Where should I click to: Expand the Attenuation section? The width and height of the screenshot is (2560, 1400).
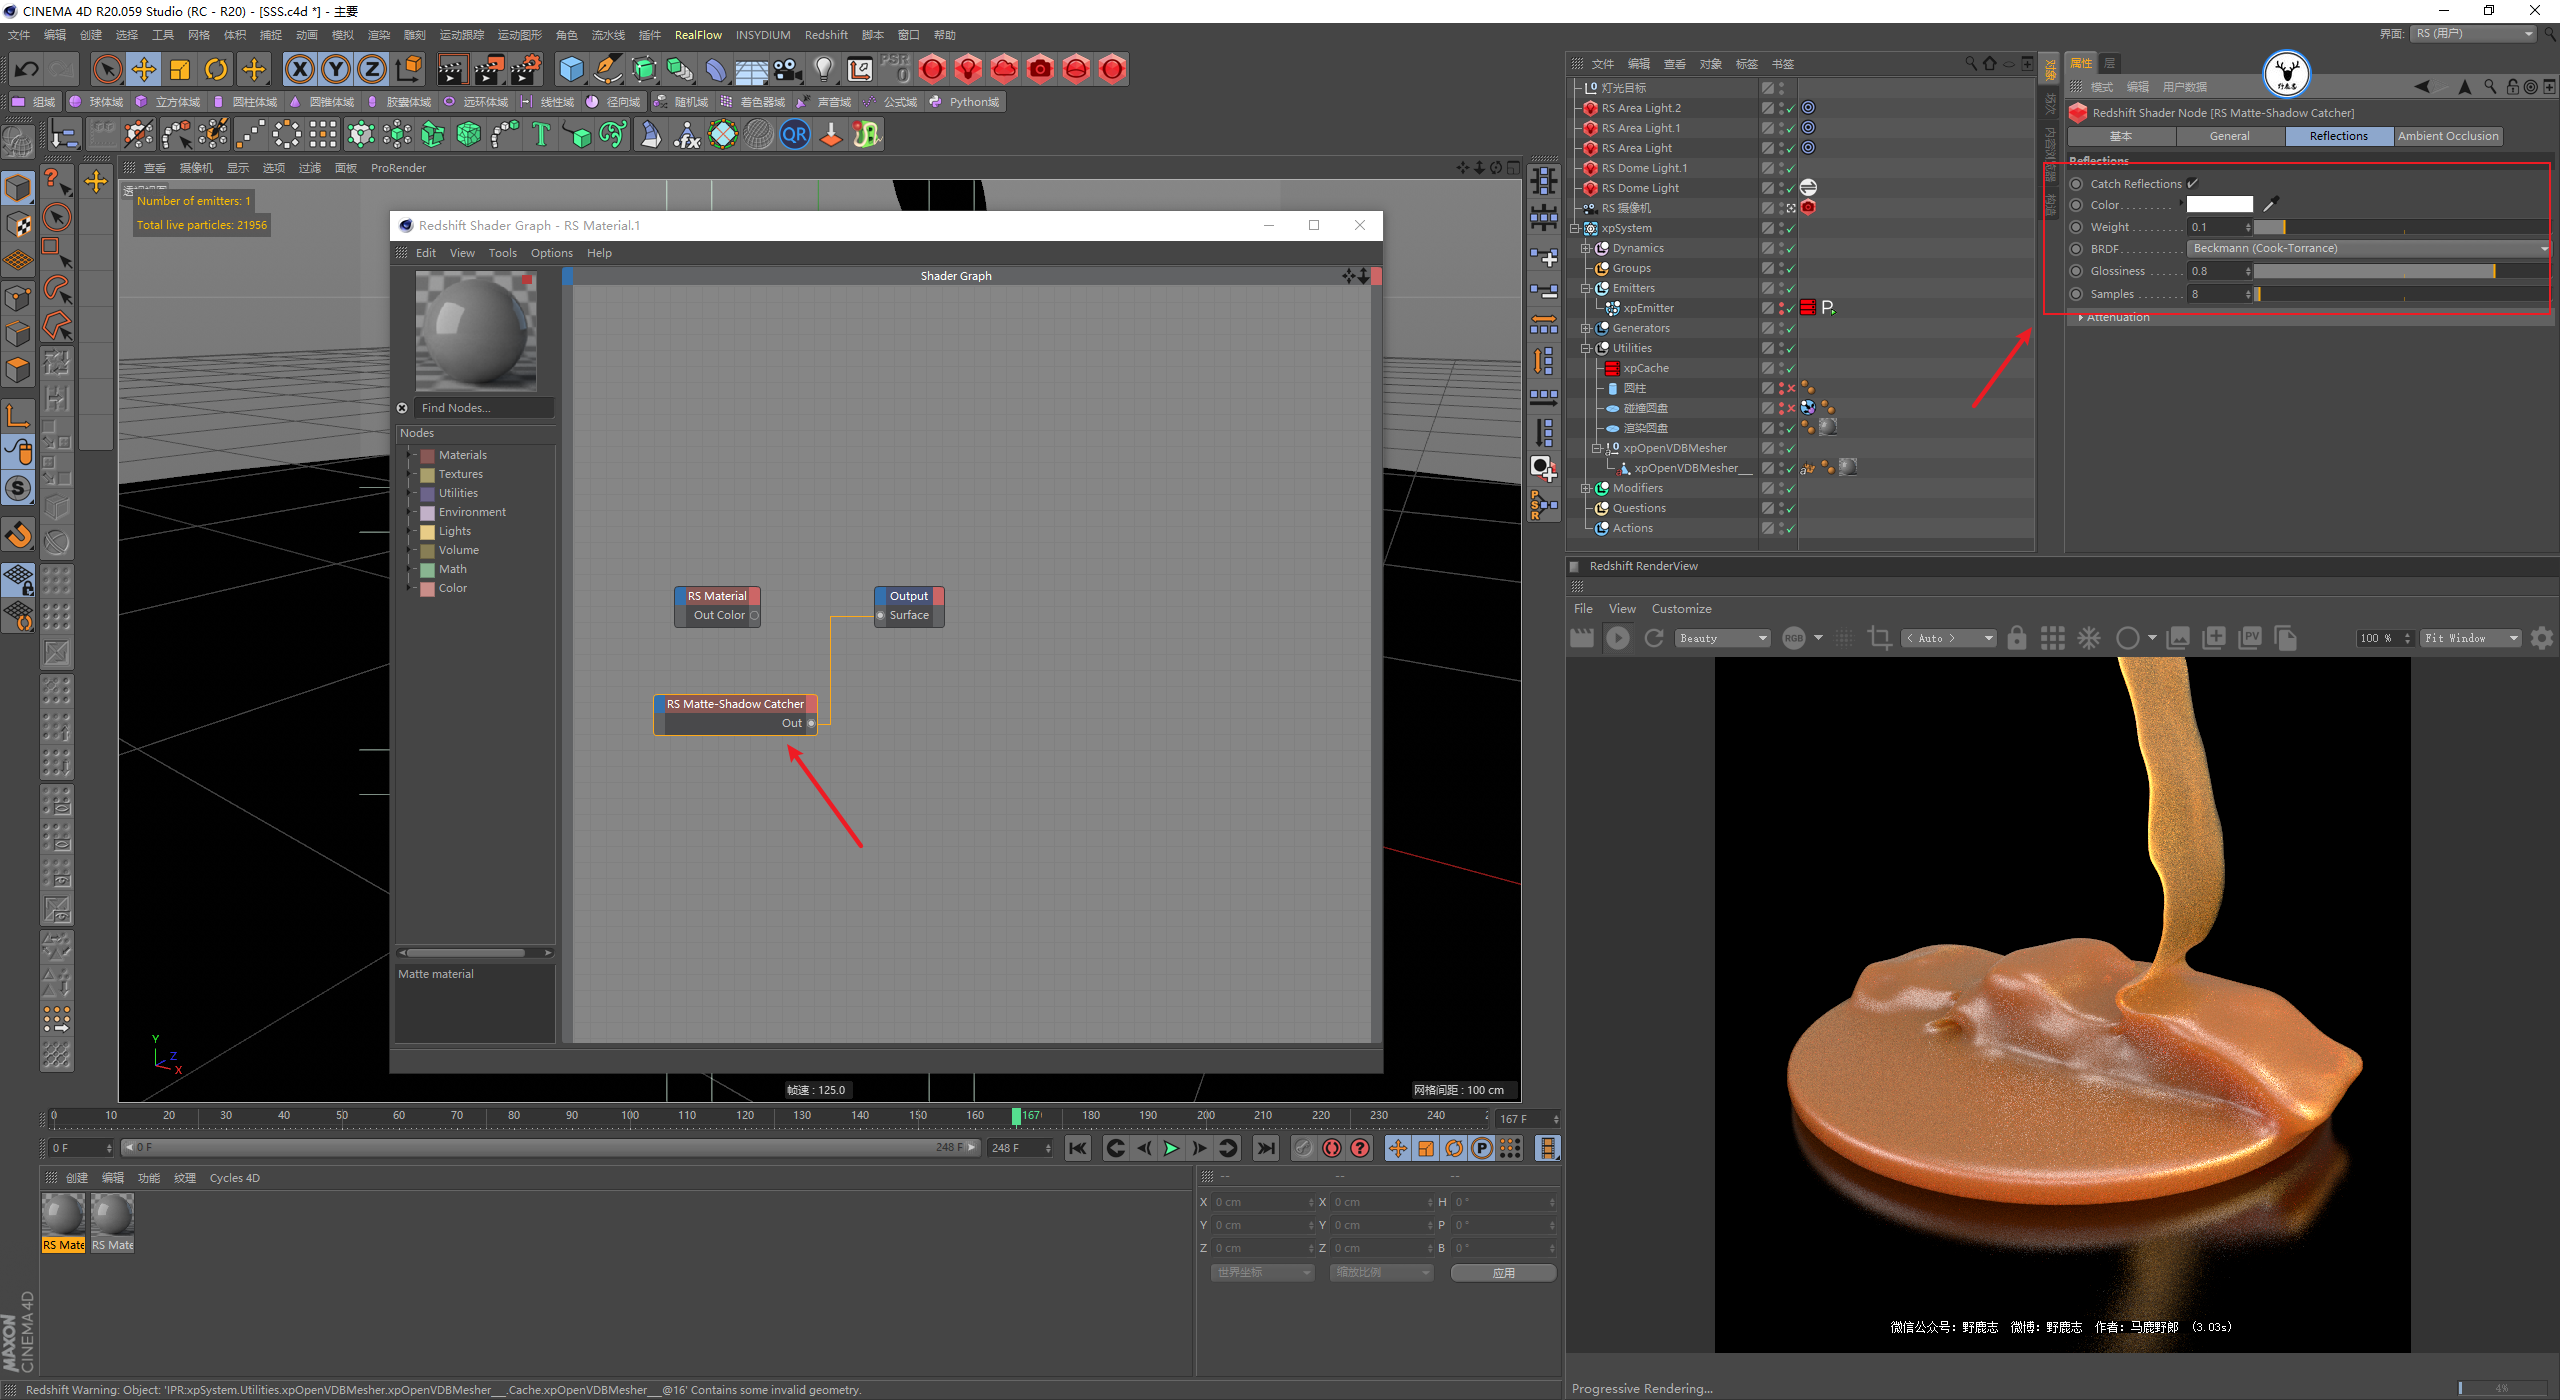[x=2117, y=318]
